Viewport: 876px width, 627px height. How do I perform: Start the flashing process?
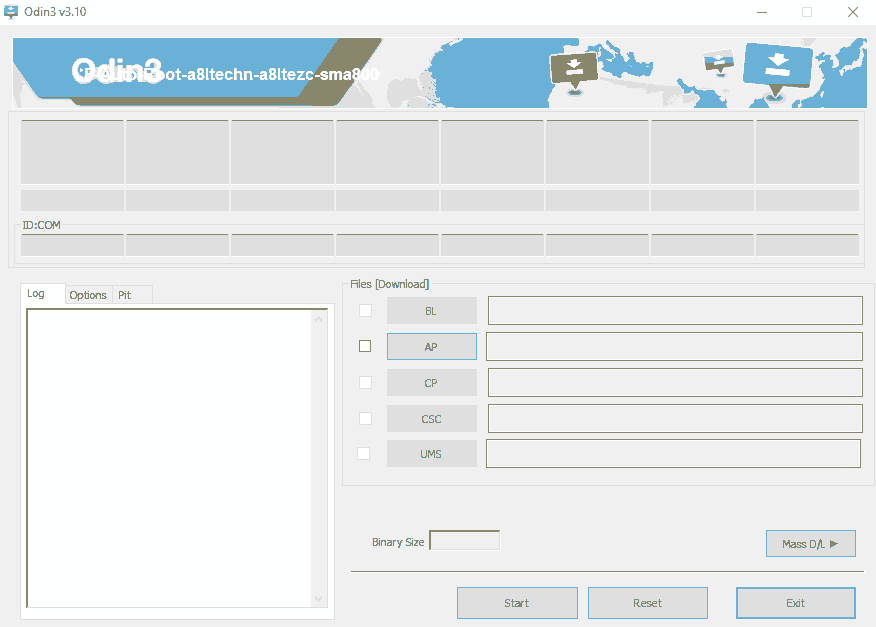tap(517, 603)
